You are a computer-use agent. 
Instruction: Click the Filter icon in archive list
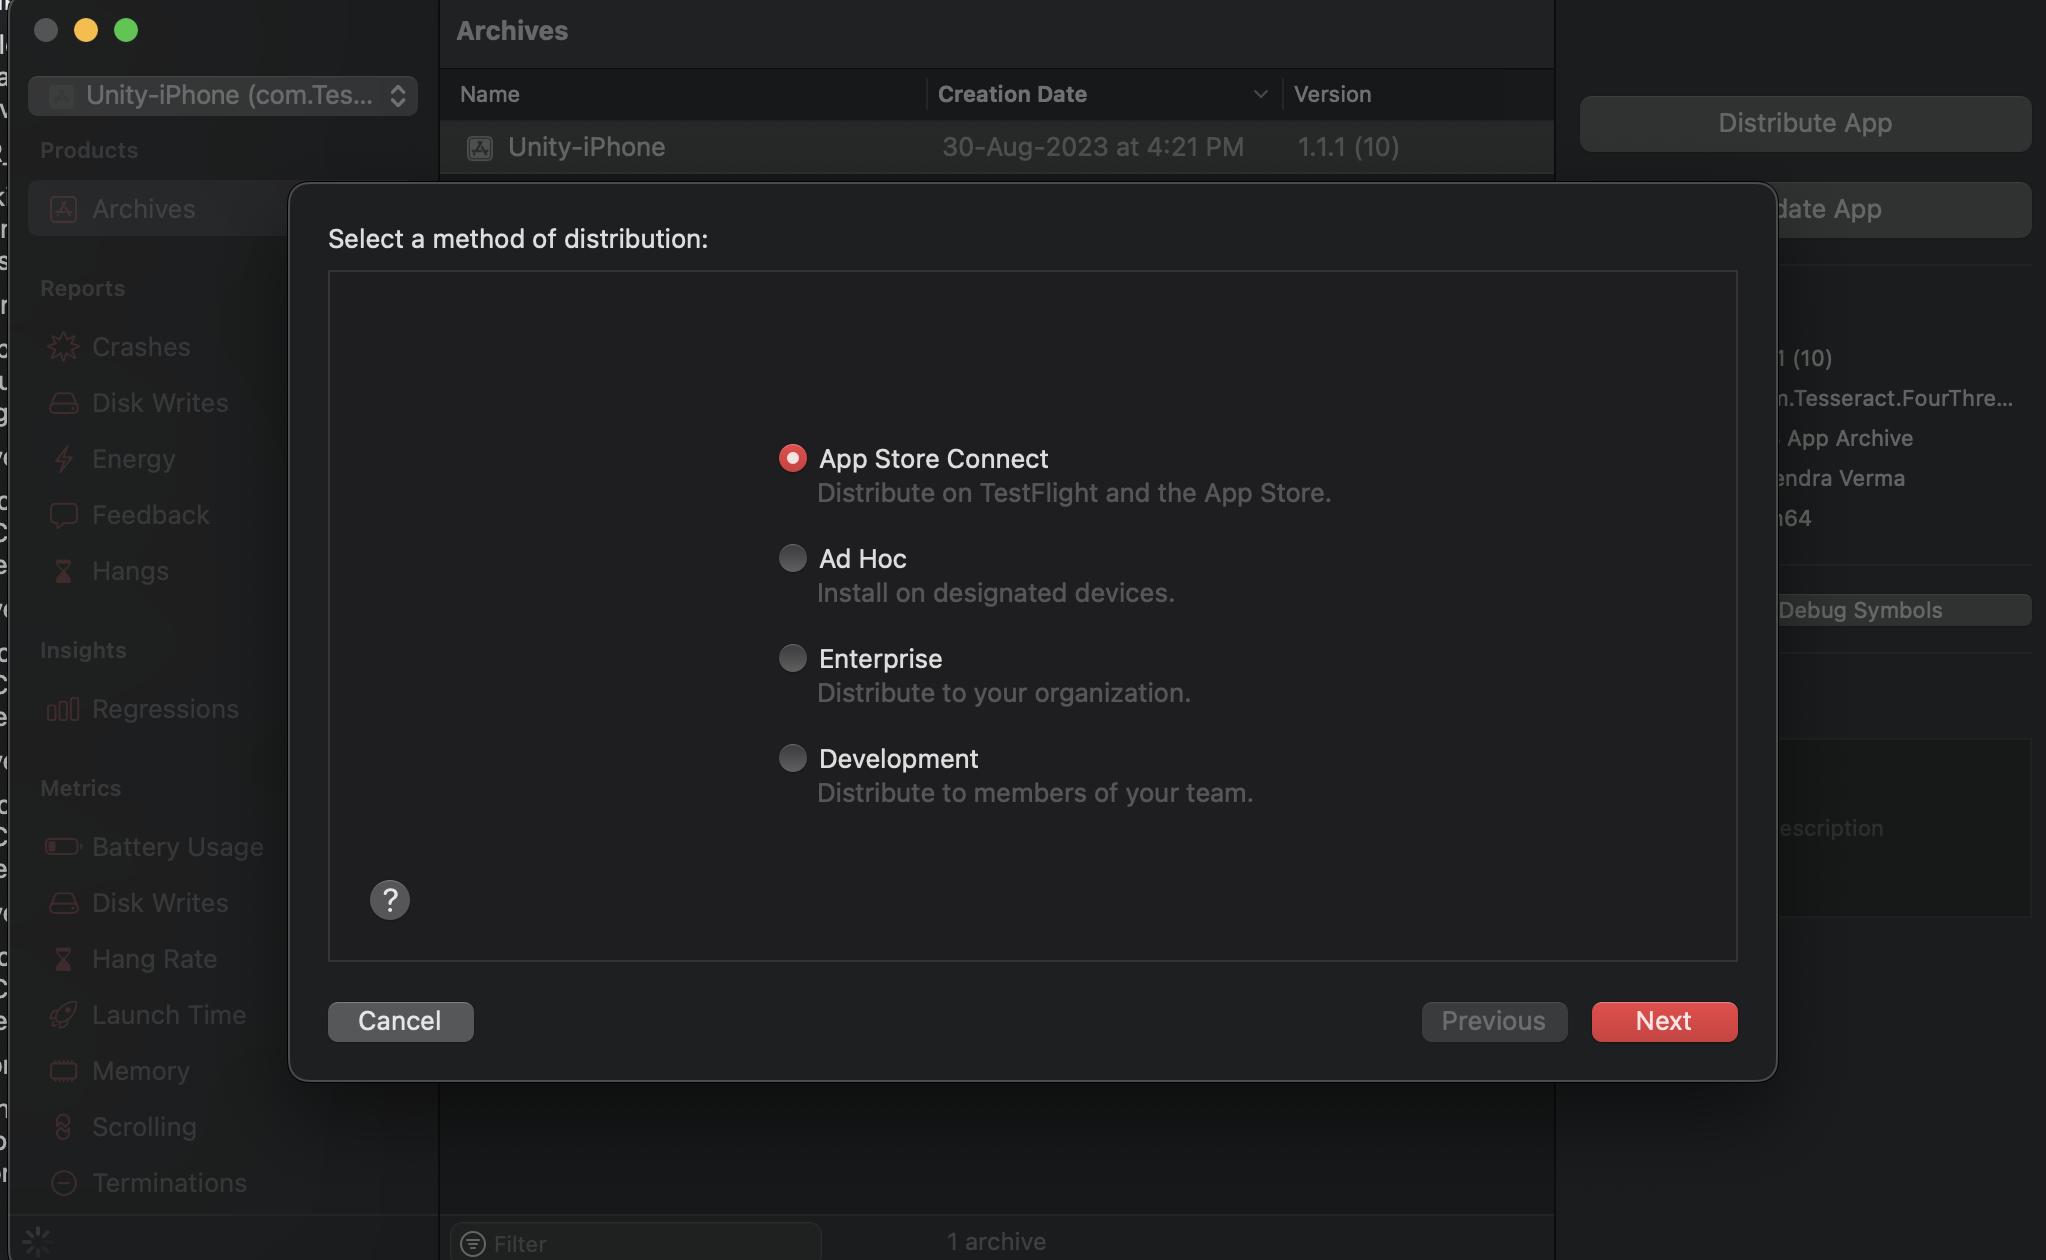[x=472, y=1243]
